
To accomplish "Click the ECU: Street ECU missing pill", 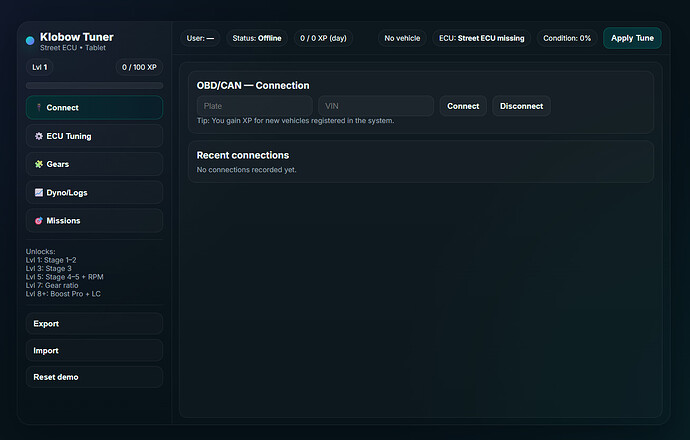I will point(481,38).
